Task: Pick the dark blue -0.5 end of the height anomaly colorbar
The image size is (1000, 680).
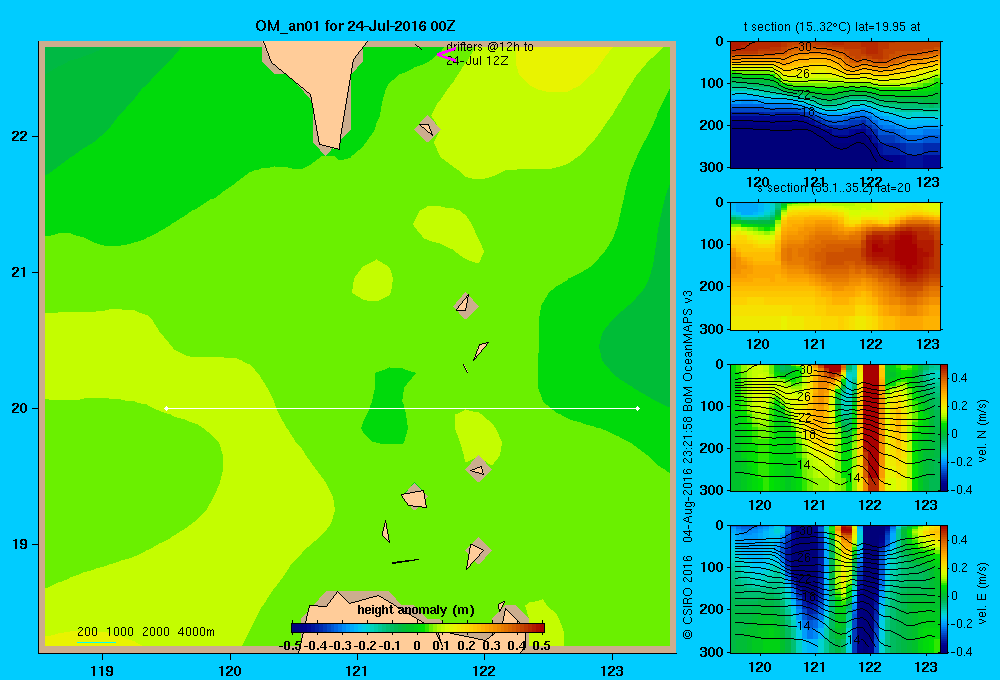Action: click(x=297, y=628)
